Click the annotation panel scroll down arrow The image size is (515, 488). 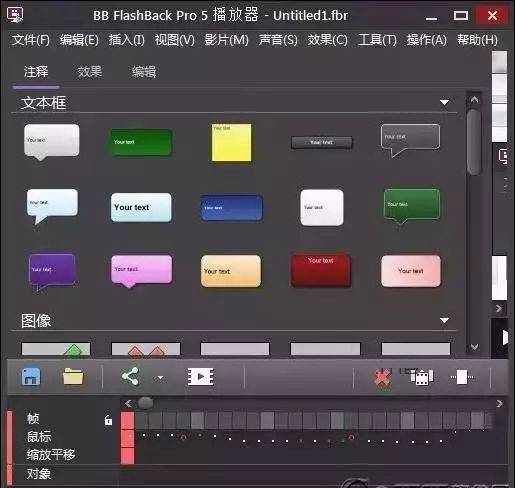click(474, 347)
